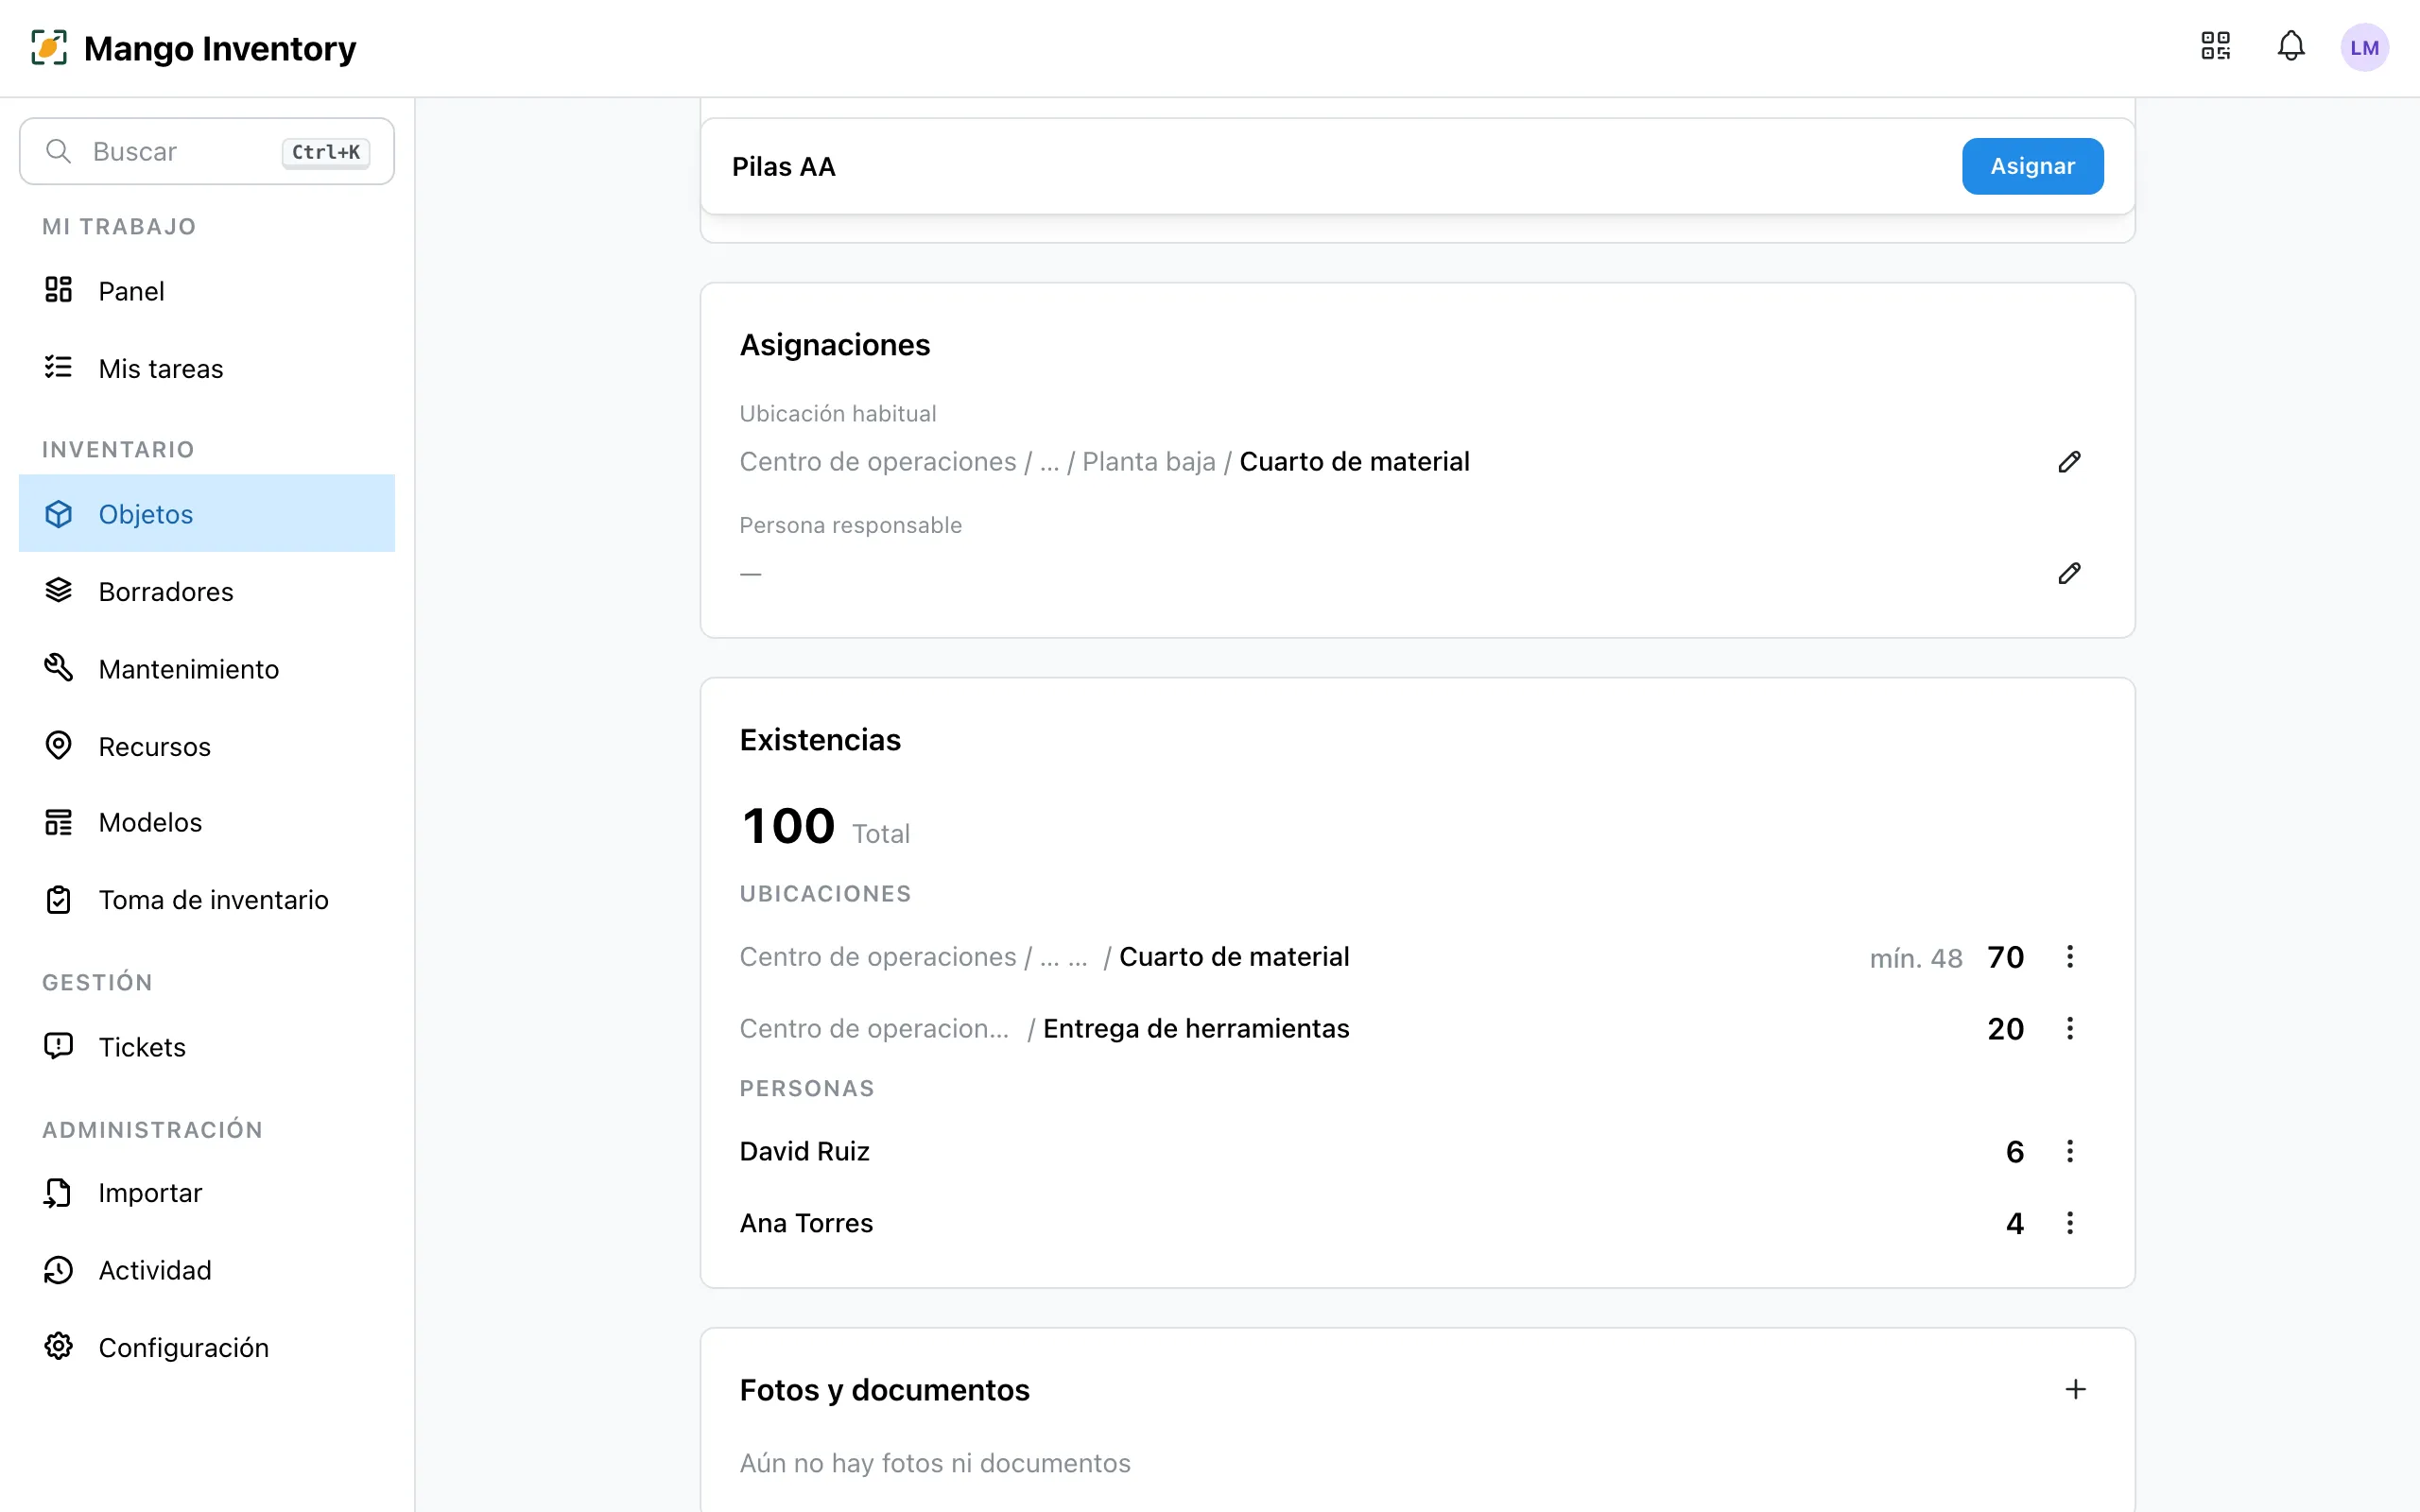This screenshot has width=2420, height=1512.
Task: Click the Actividad history icon
Action: (59, 1271)
